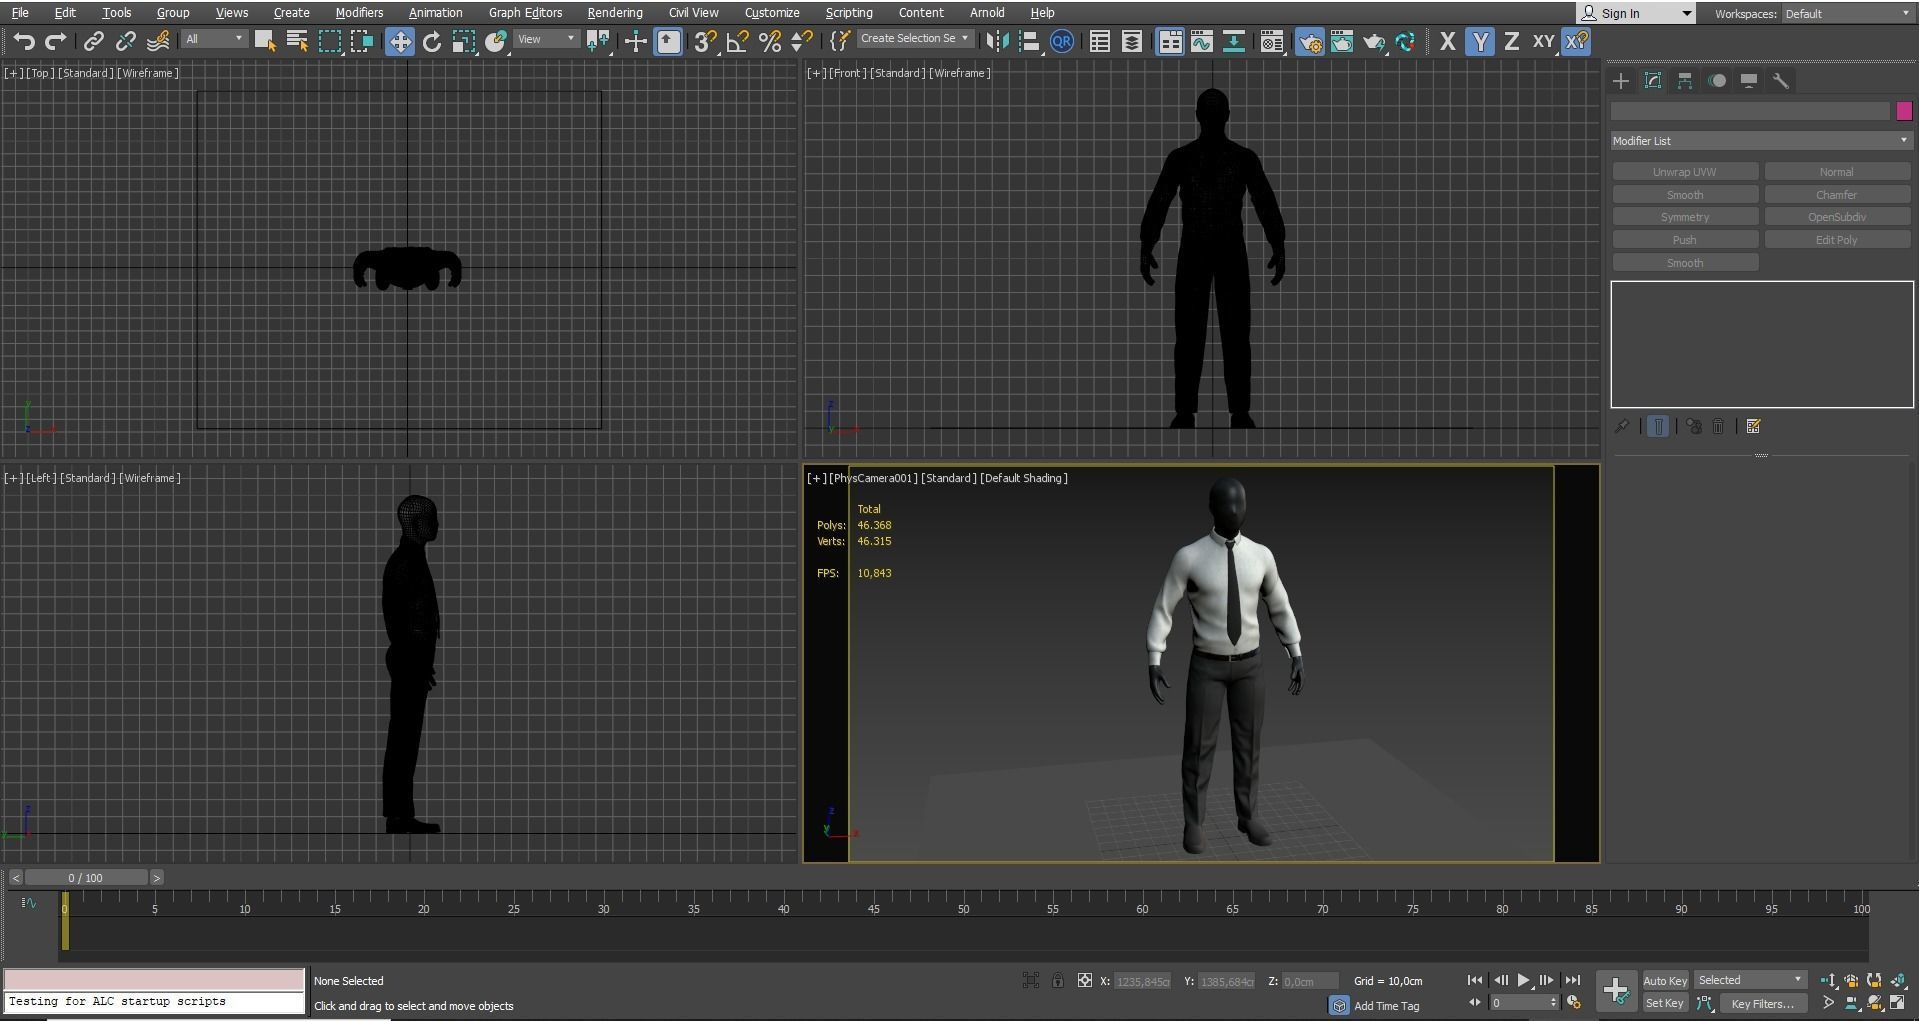Open the Select by Name dialog

click(297, 41)
